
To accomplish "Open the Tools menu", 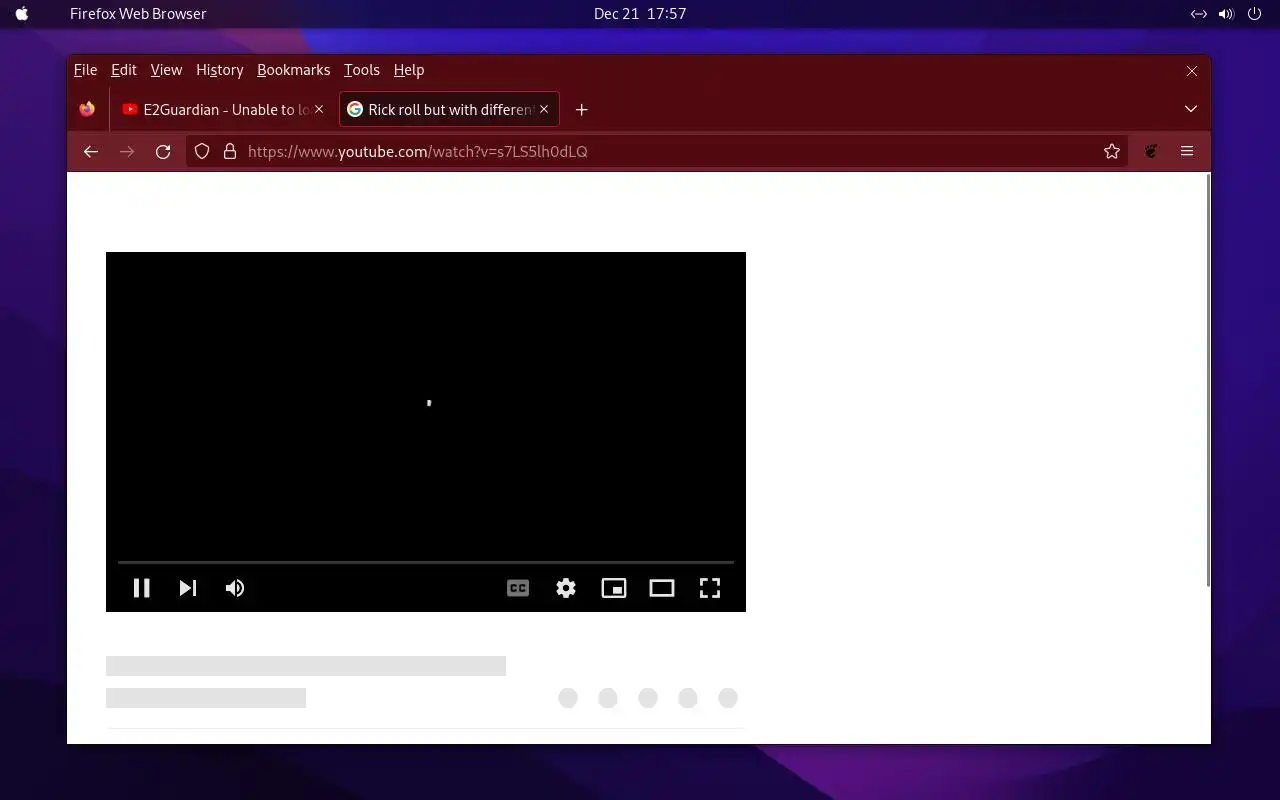I will (362, 70).
